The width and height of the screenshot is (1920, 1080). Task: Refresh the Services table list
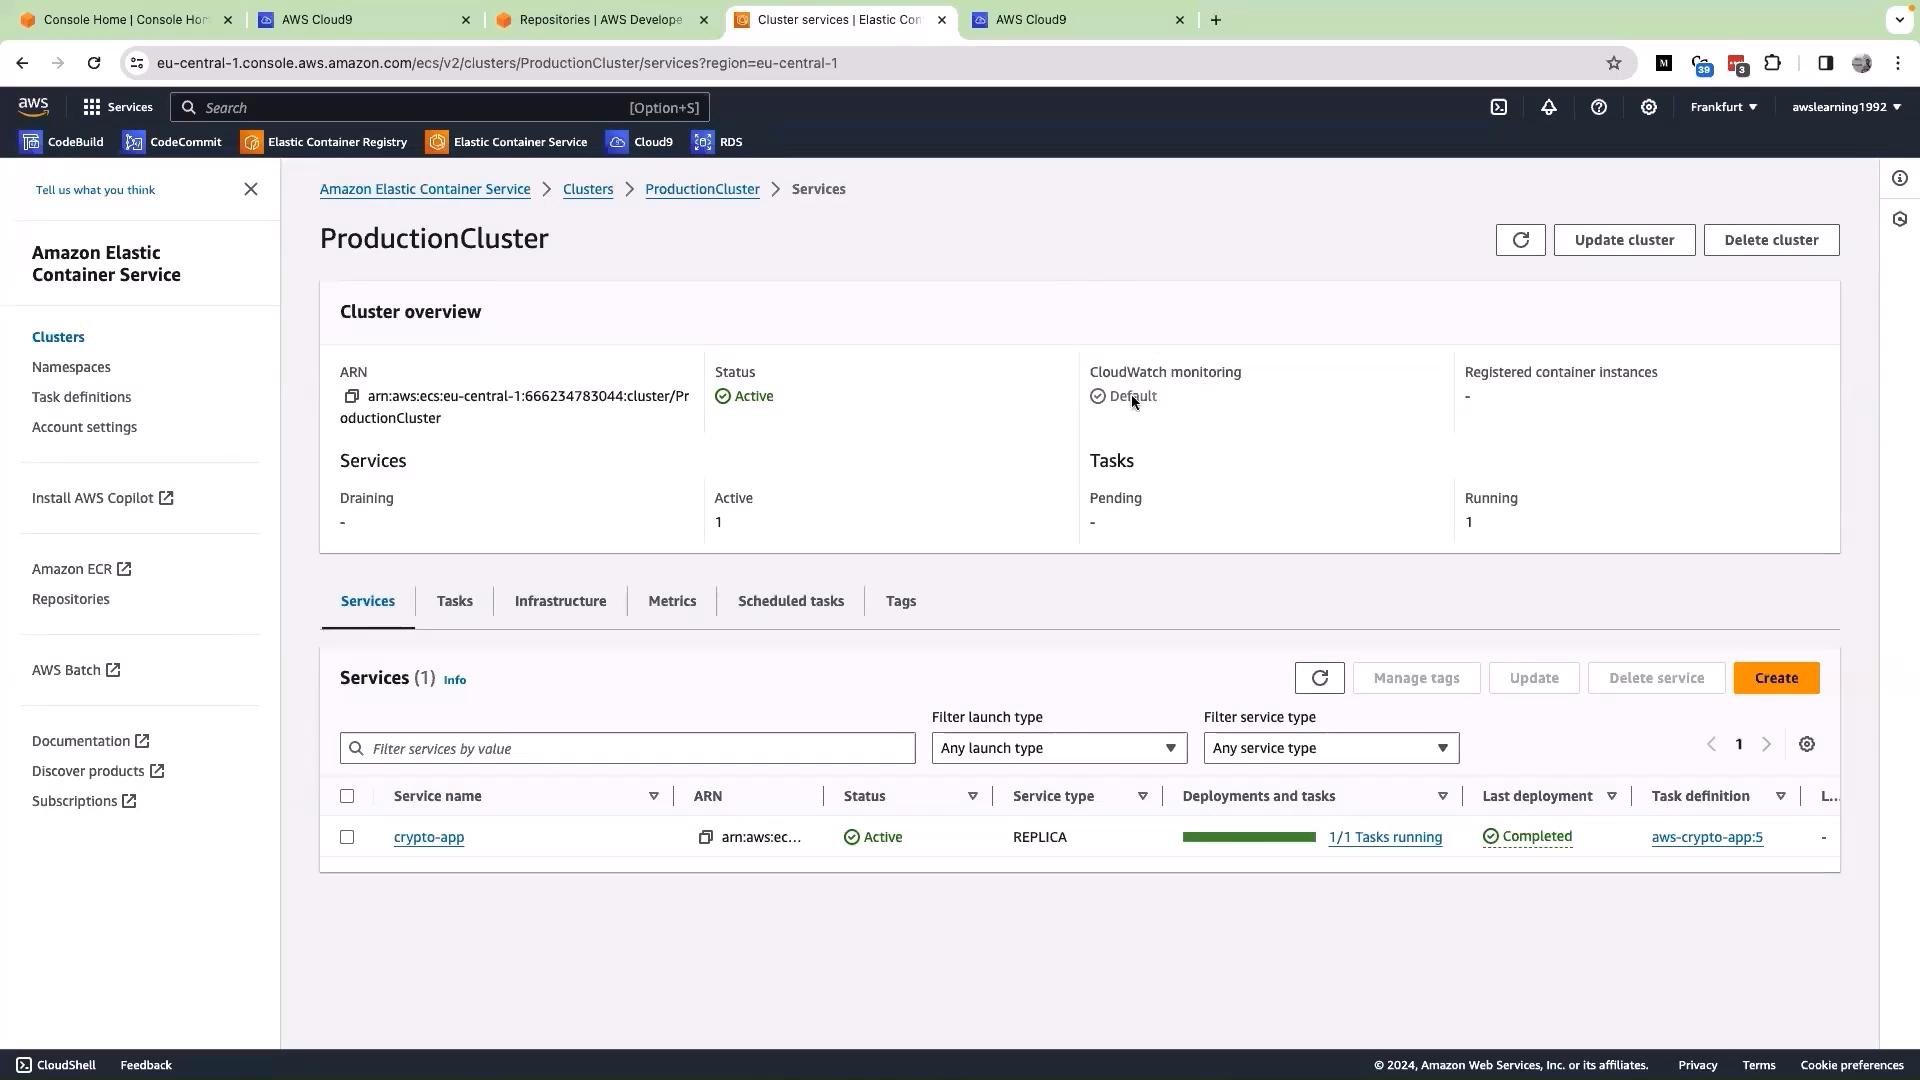point(1319,678)
